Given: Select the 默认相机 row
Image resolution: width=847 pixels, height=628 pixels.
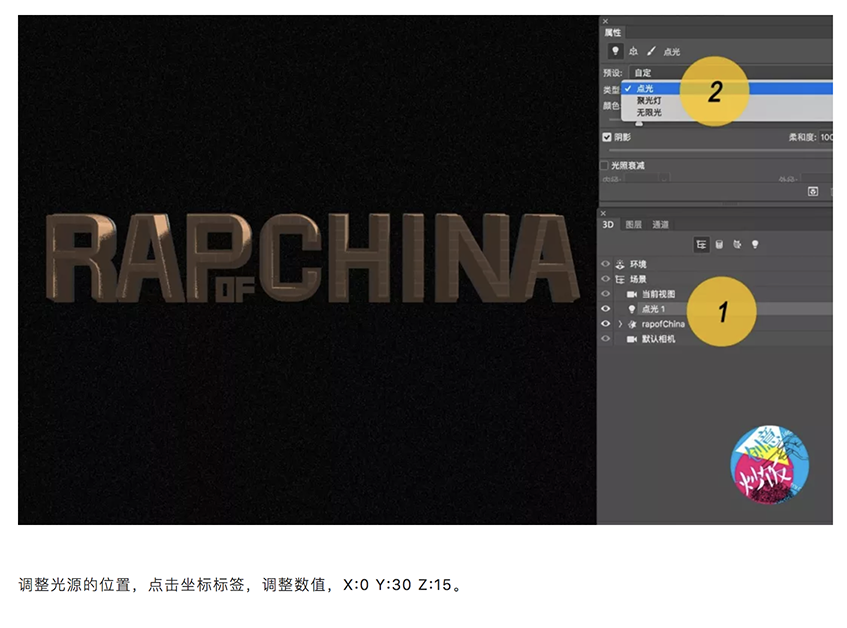Looking at the screenshot, I should (715, 339).
